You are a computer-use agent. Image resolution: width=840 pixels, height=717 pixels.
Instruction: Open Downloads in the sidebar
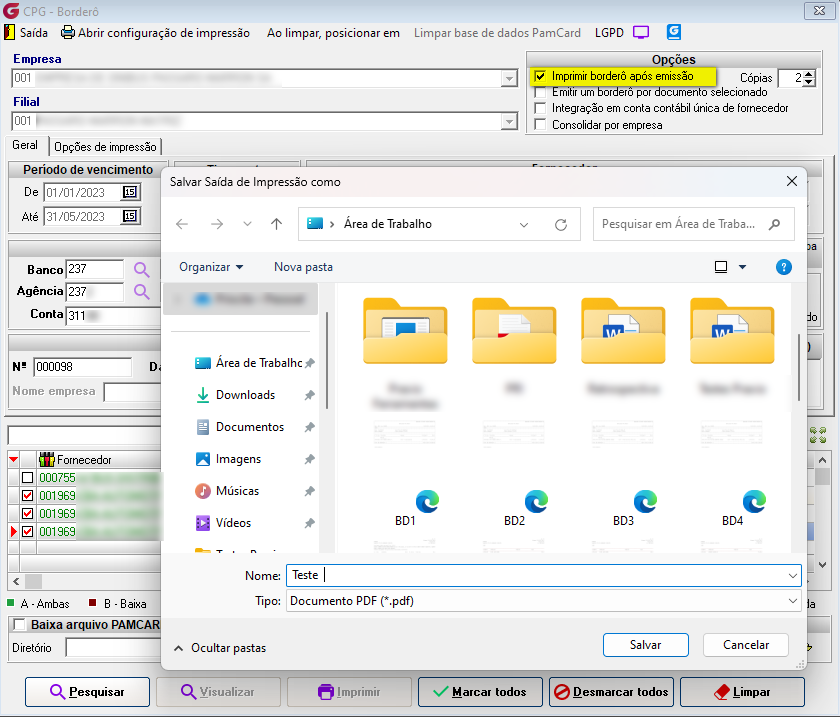tap(246, 395)
